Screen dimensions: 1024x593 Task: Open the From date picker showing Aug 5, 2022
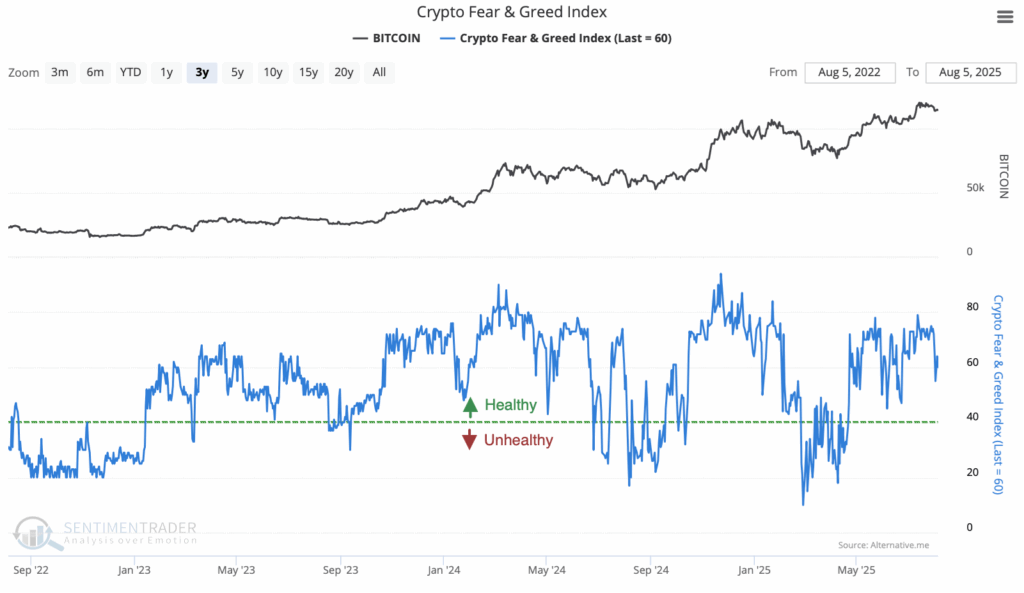850,72
